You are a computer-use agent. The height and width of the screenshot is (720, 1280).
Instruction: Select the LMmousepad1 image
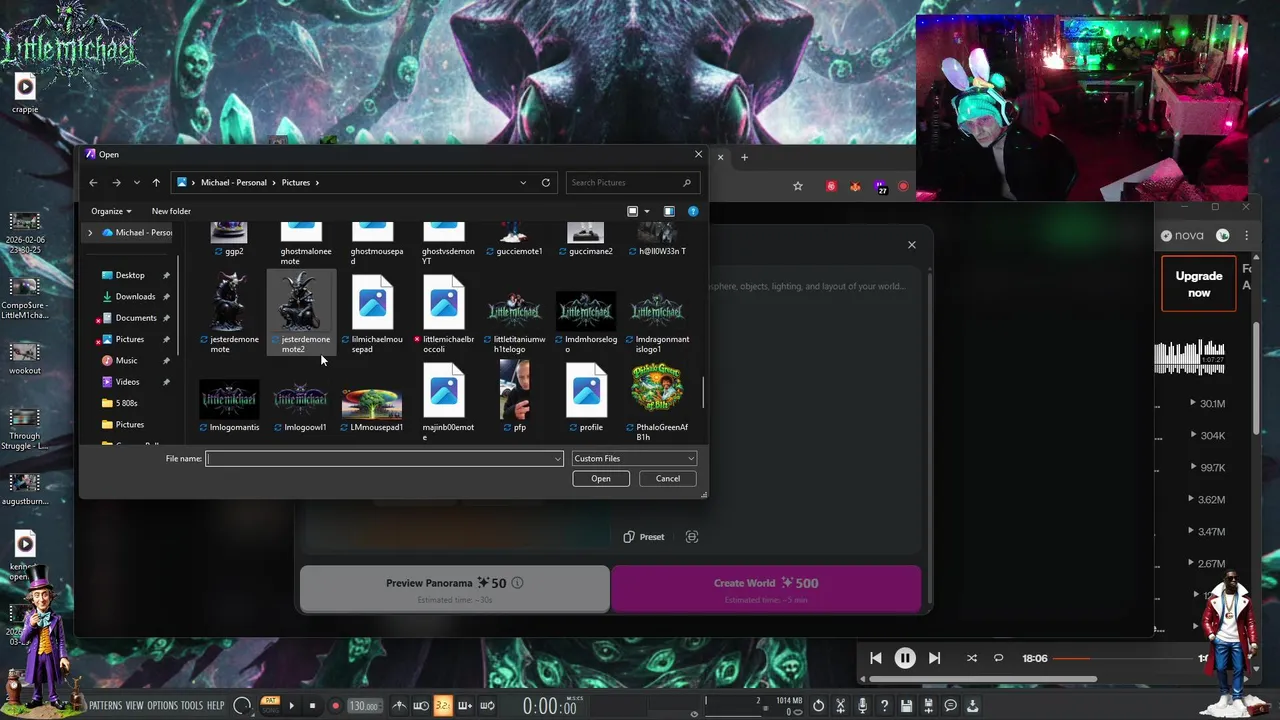tap(373, 408)
